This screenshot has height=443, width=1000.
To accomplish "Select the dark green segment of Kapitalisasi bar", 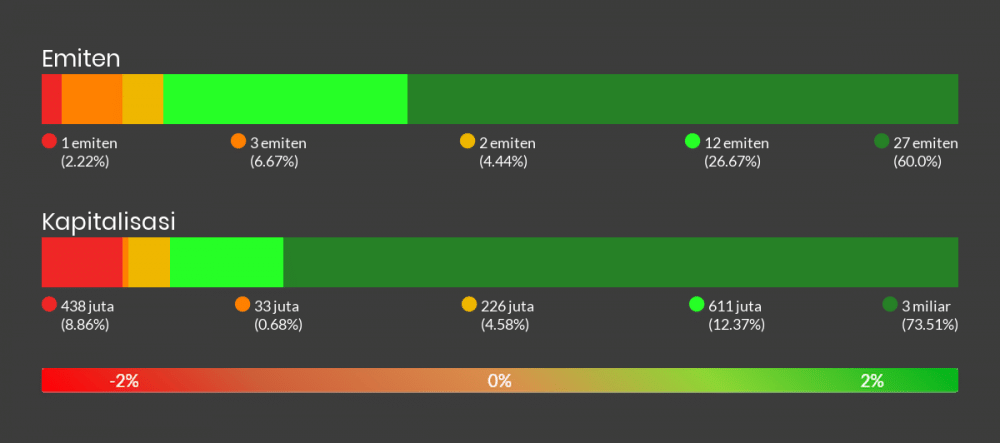I will [x=620, y=262].
